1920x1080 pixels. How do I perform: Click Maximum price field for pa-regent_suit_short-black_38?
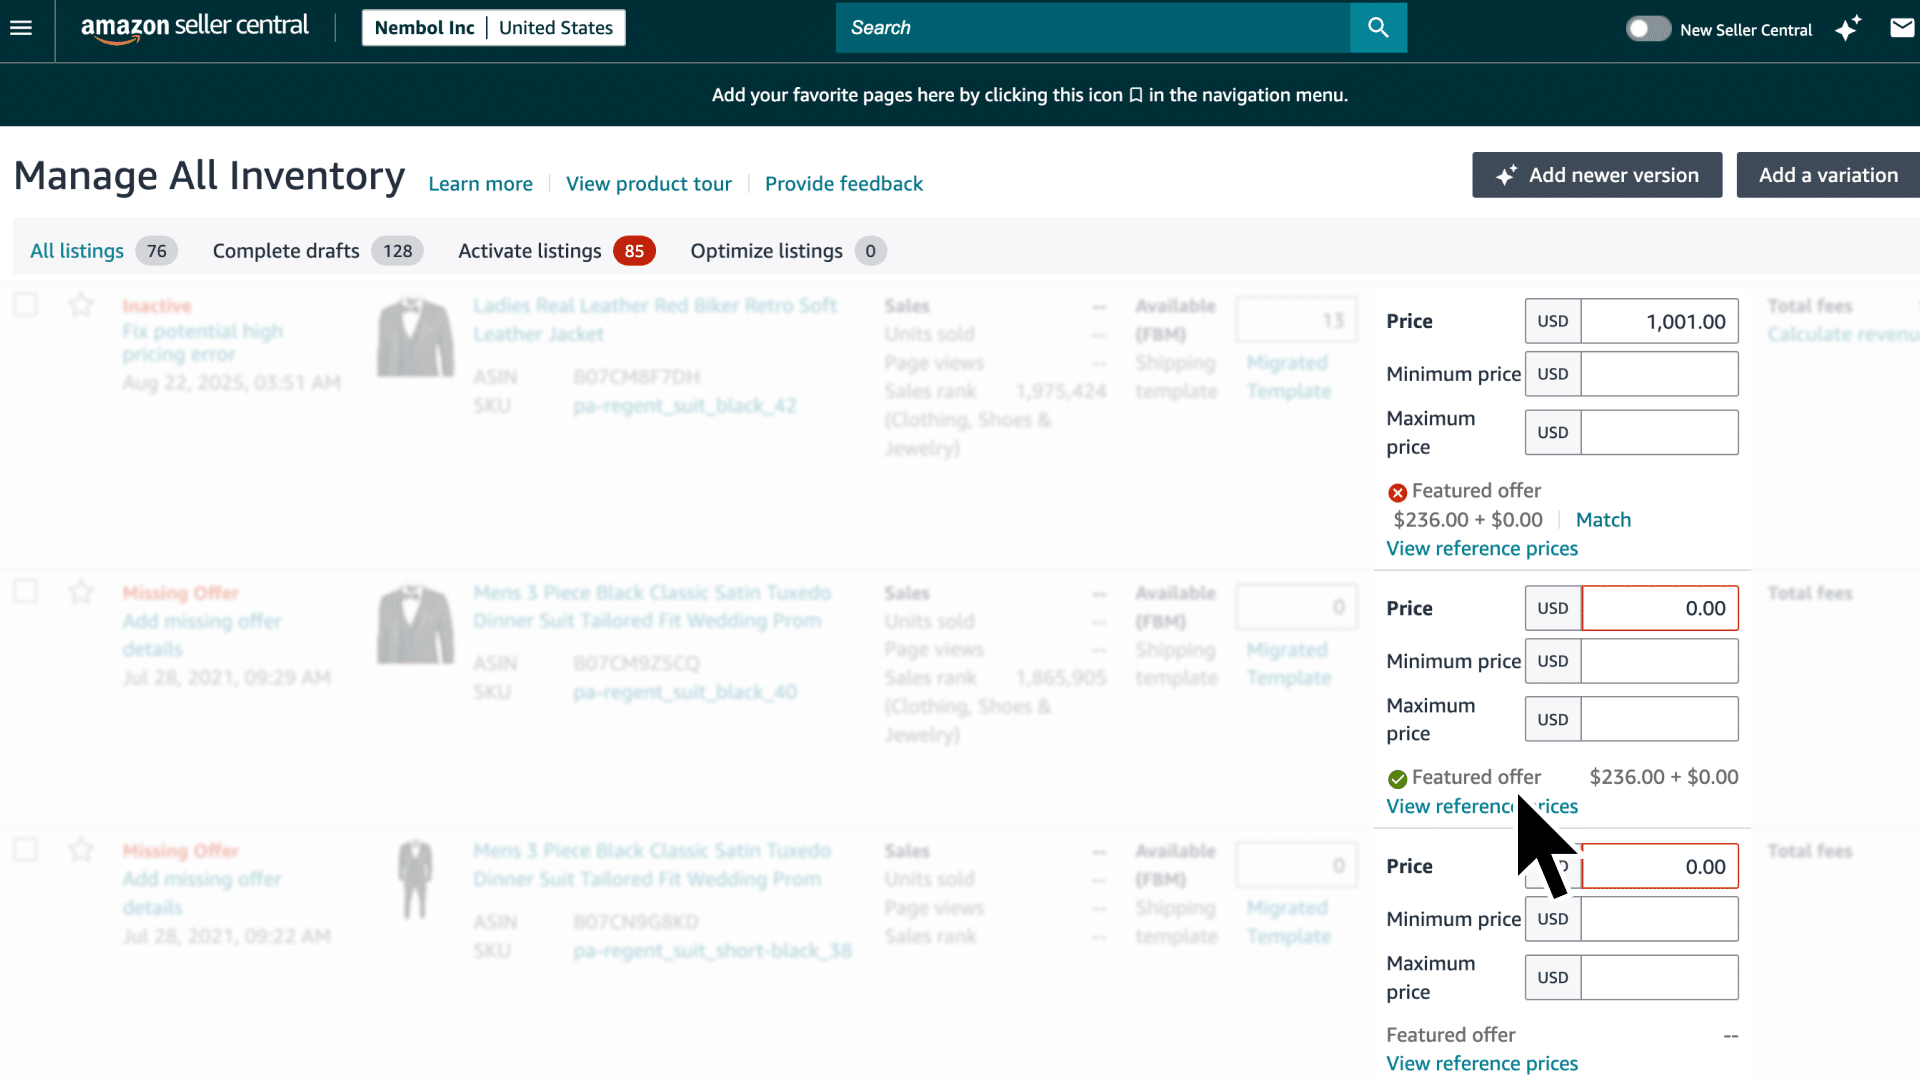click(1660, 977)
